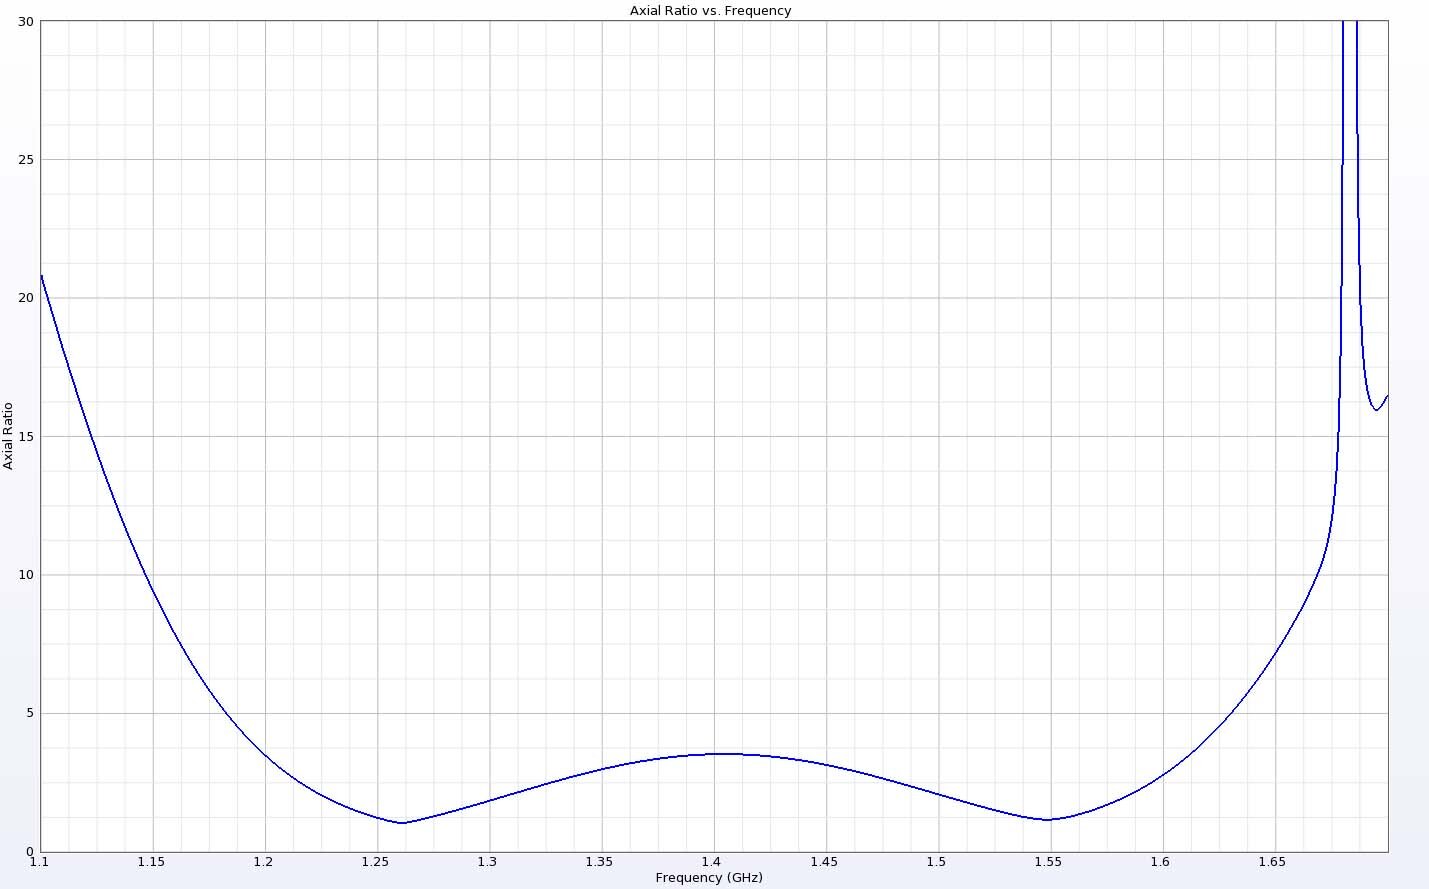Image resolution: width=1429 pixels, height=889 pixels.
Task: Click the x-axis tick value 1.2
Action: pos(263,862)
